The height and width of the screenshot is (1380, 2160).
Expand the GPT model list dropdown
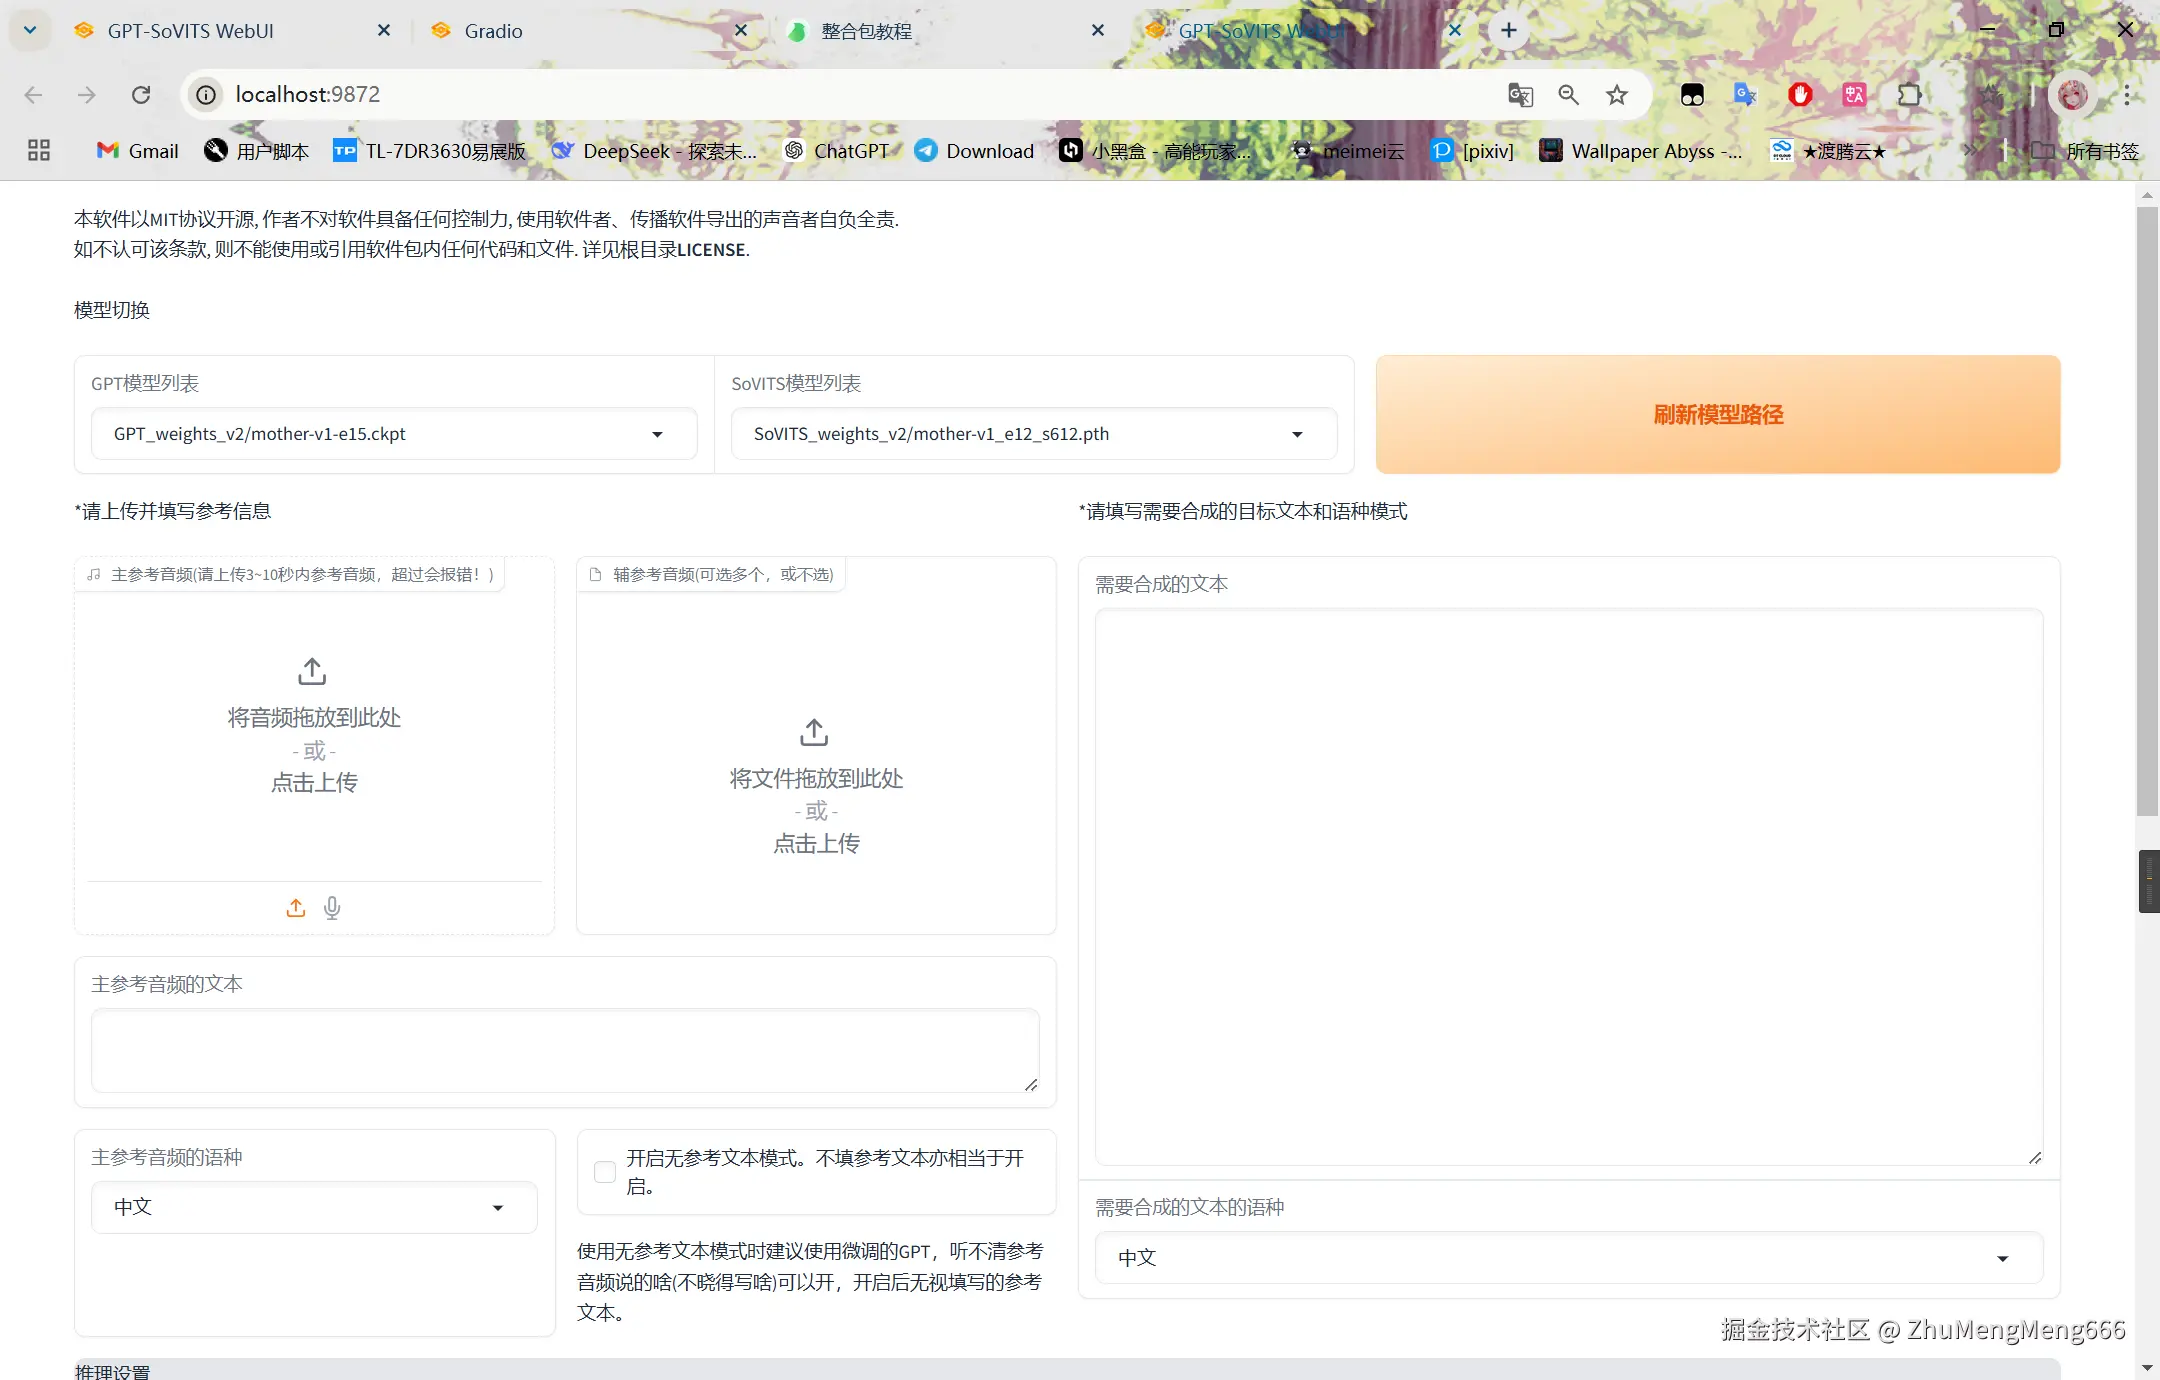[x=394, y=434]
